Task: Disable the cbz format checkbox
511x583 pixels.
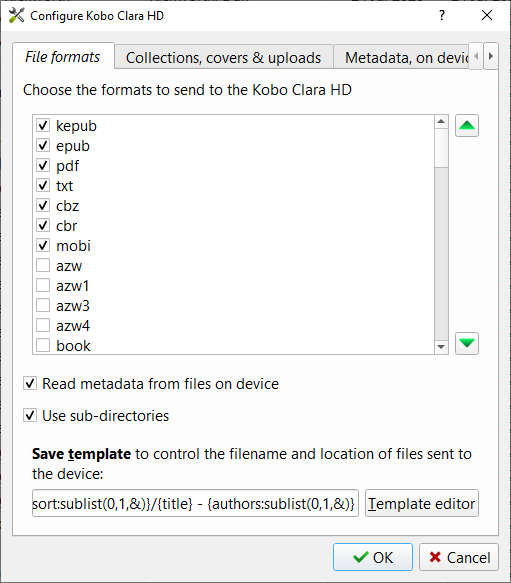Action: (43, 206)
